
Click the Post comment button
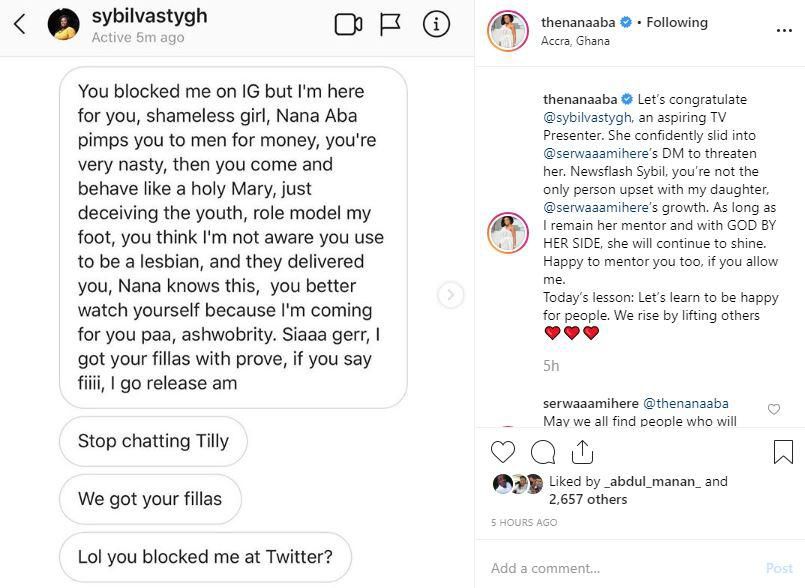(x=779, y=568)
